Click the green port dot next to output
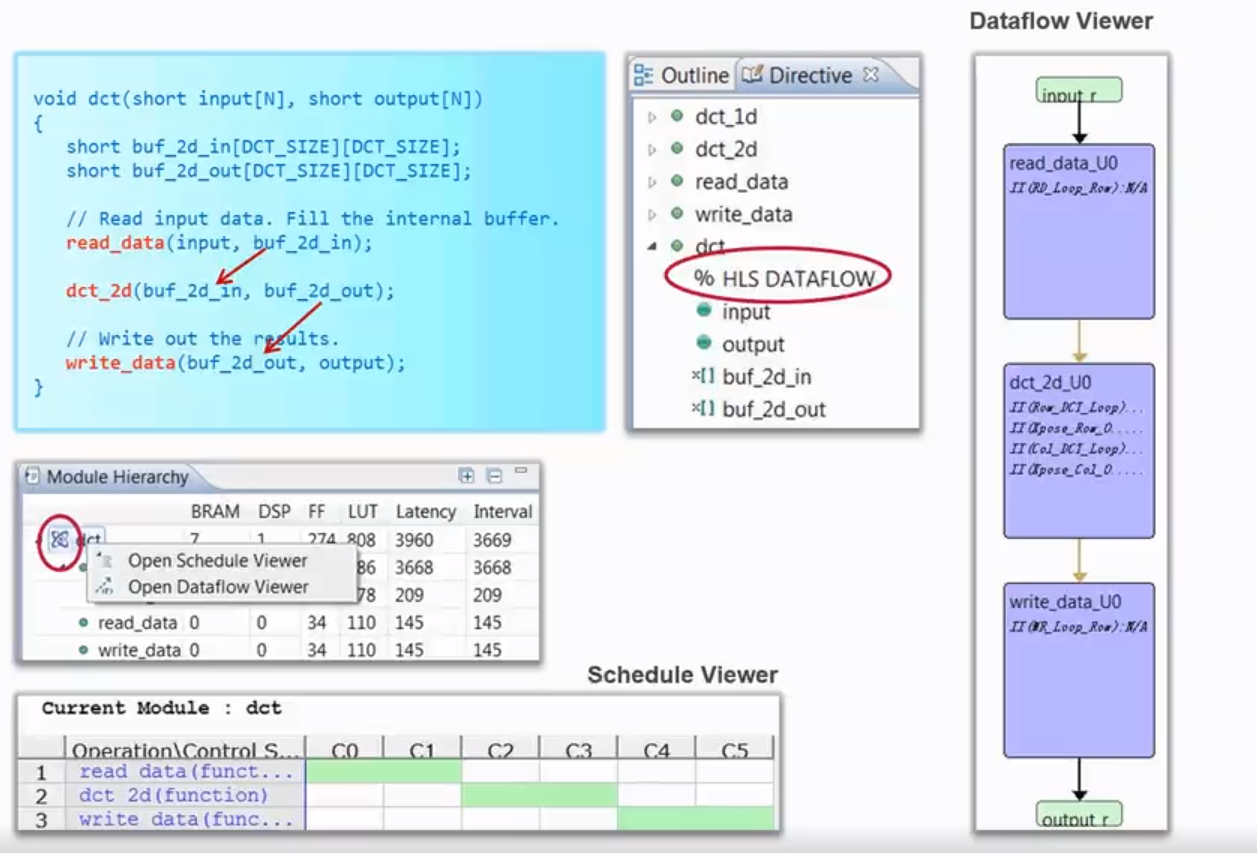The image size is (1257, 853). 705,344
